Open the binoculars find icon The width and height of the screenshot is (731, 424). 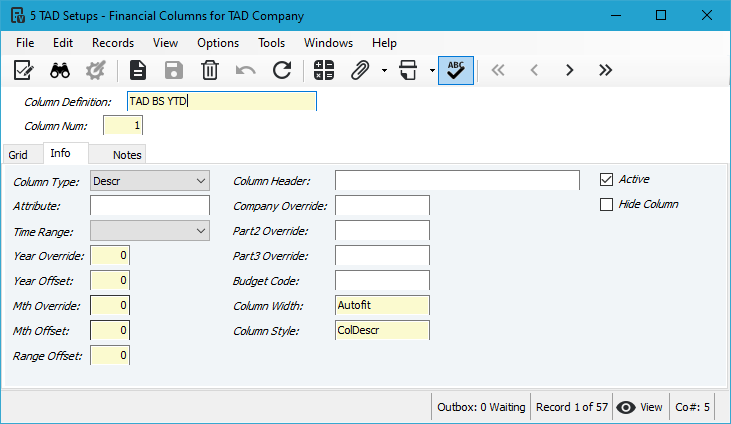point(60,70)
